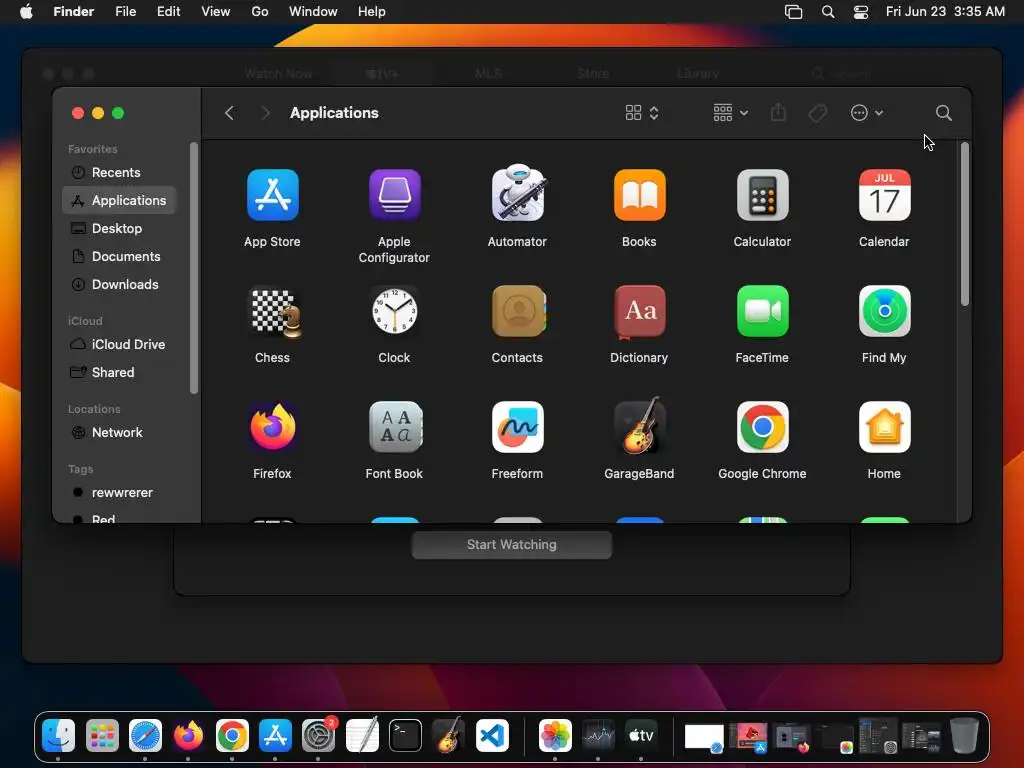1024x768 pixels.
Task: Open Visual Studio Code from the Dock
Action: 492,736
